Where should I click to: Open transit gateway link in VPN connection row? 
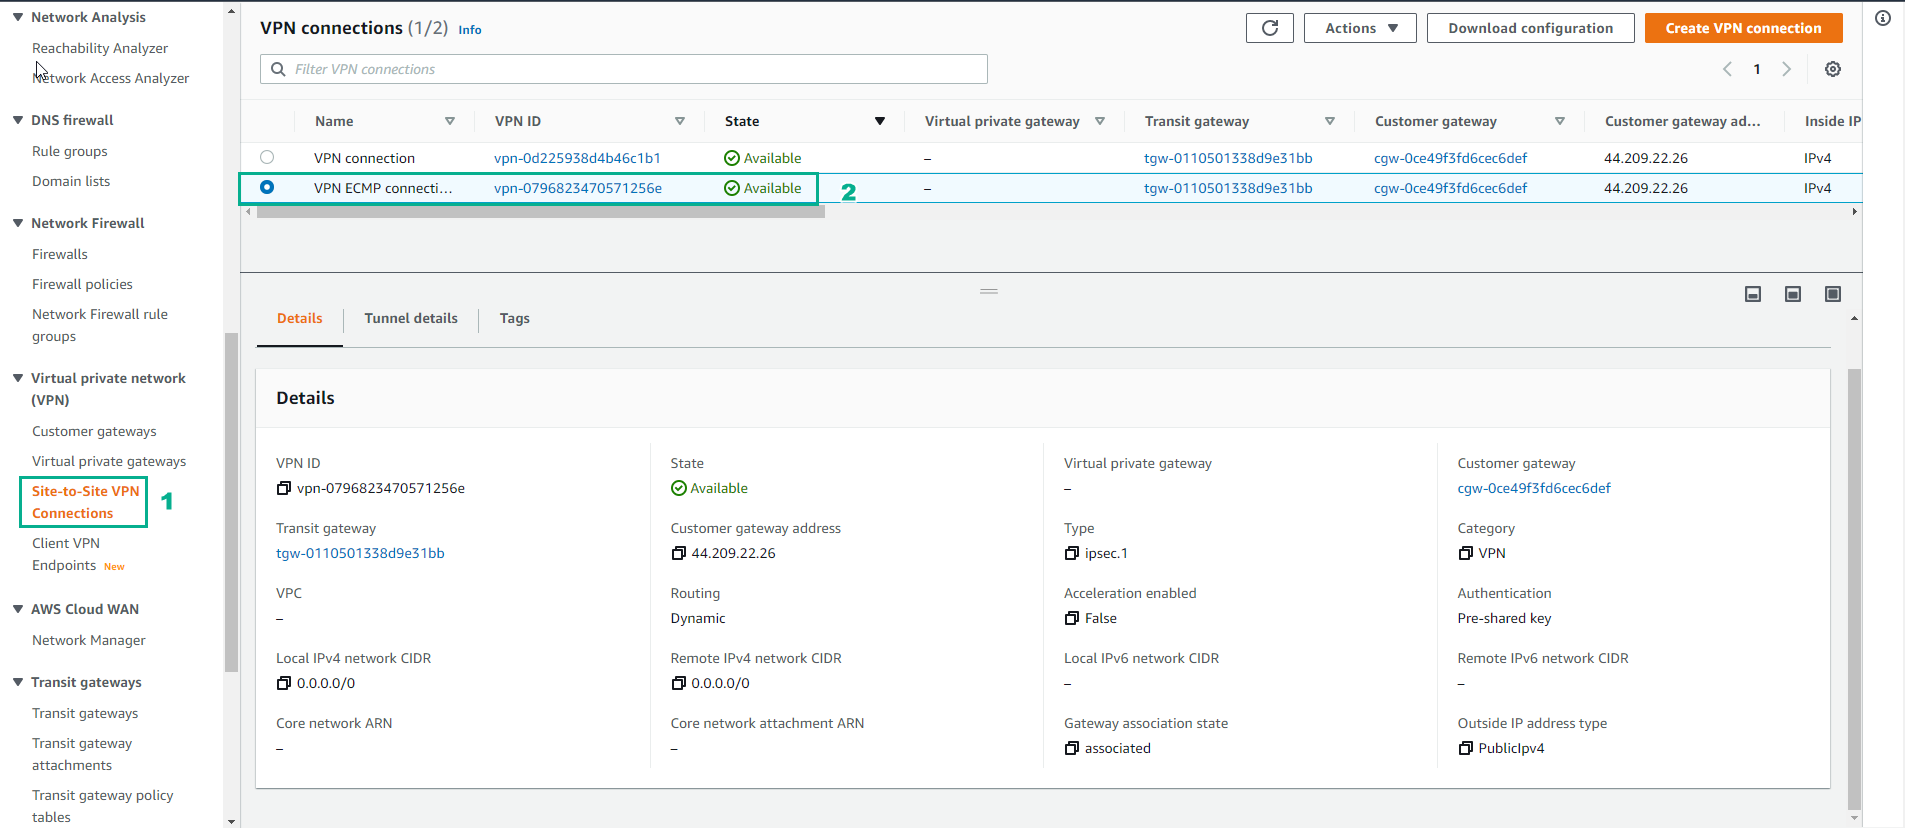pos(1228,158)
